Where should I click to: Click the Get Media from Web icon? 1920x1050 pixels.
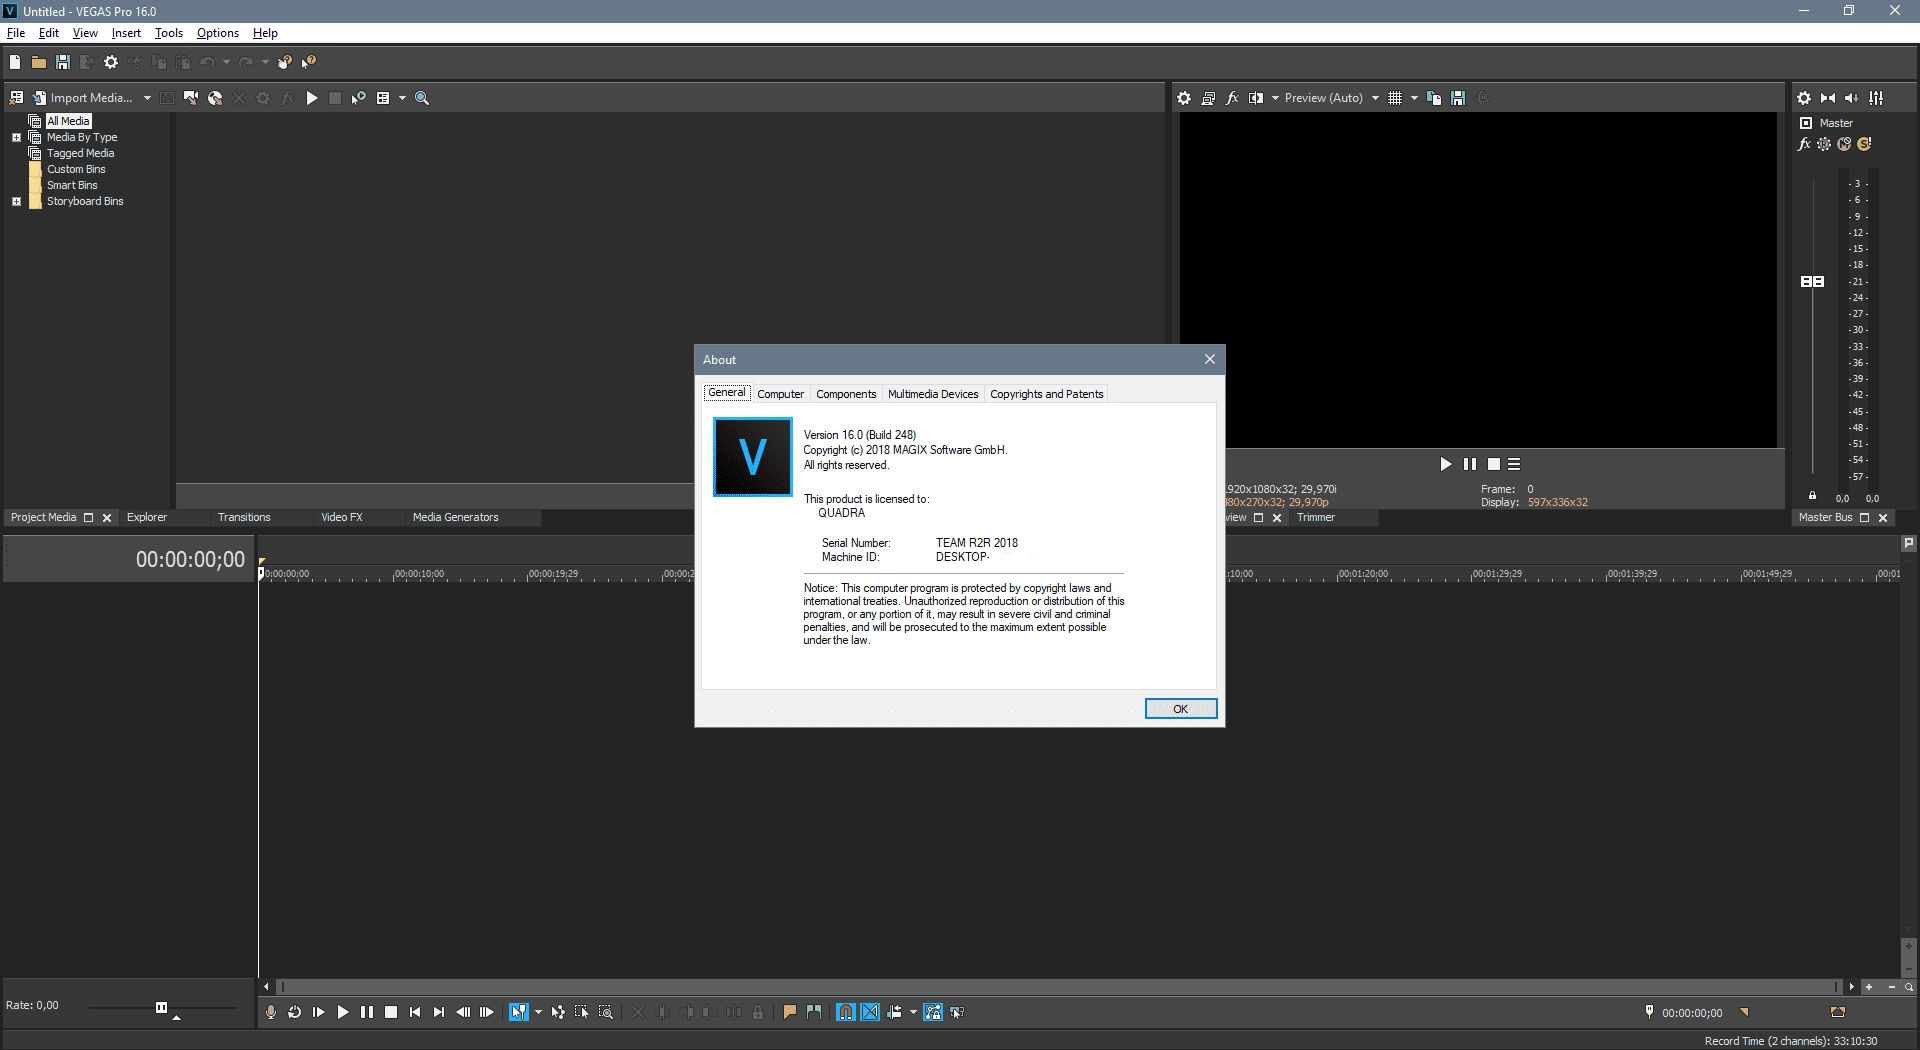coord(215,98)
